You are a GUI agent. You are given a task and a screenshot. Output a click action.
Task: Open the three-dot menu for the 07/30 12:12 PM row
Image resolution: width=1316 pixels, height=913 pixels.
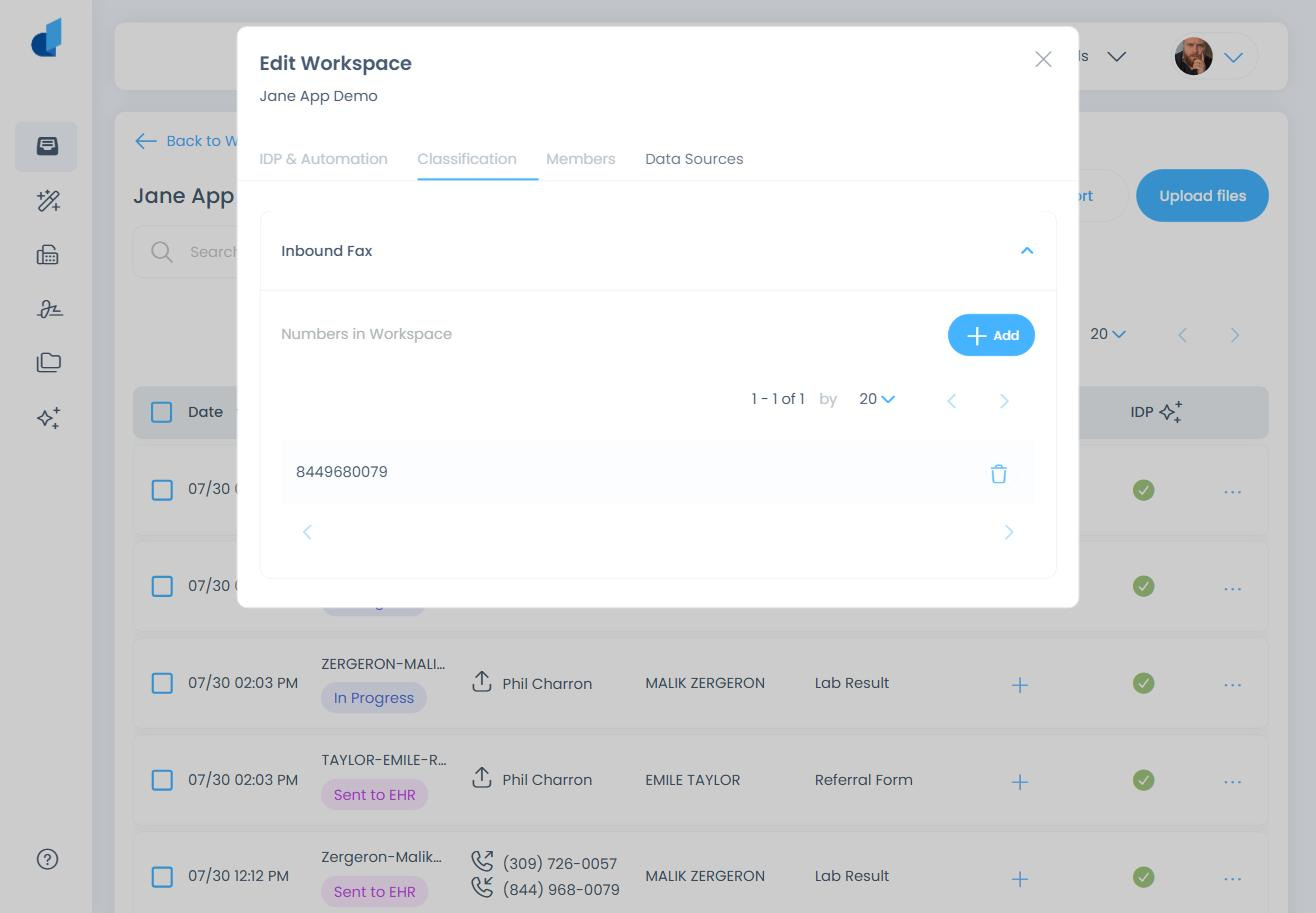(x=1232, y=879)
